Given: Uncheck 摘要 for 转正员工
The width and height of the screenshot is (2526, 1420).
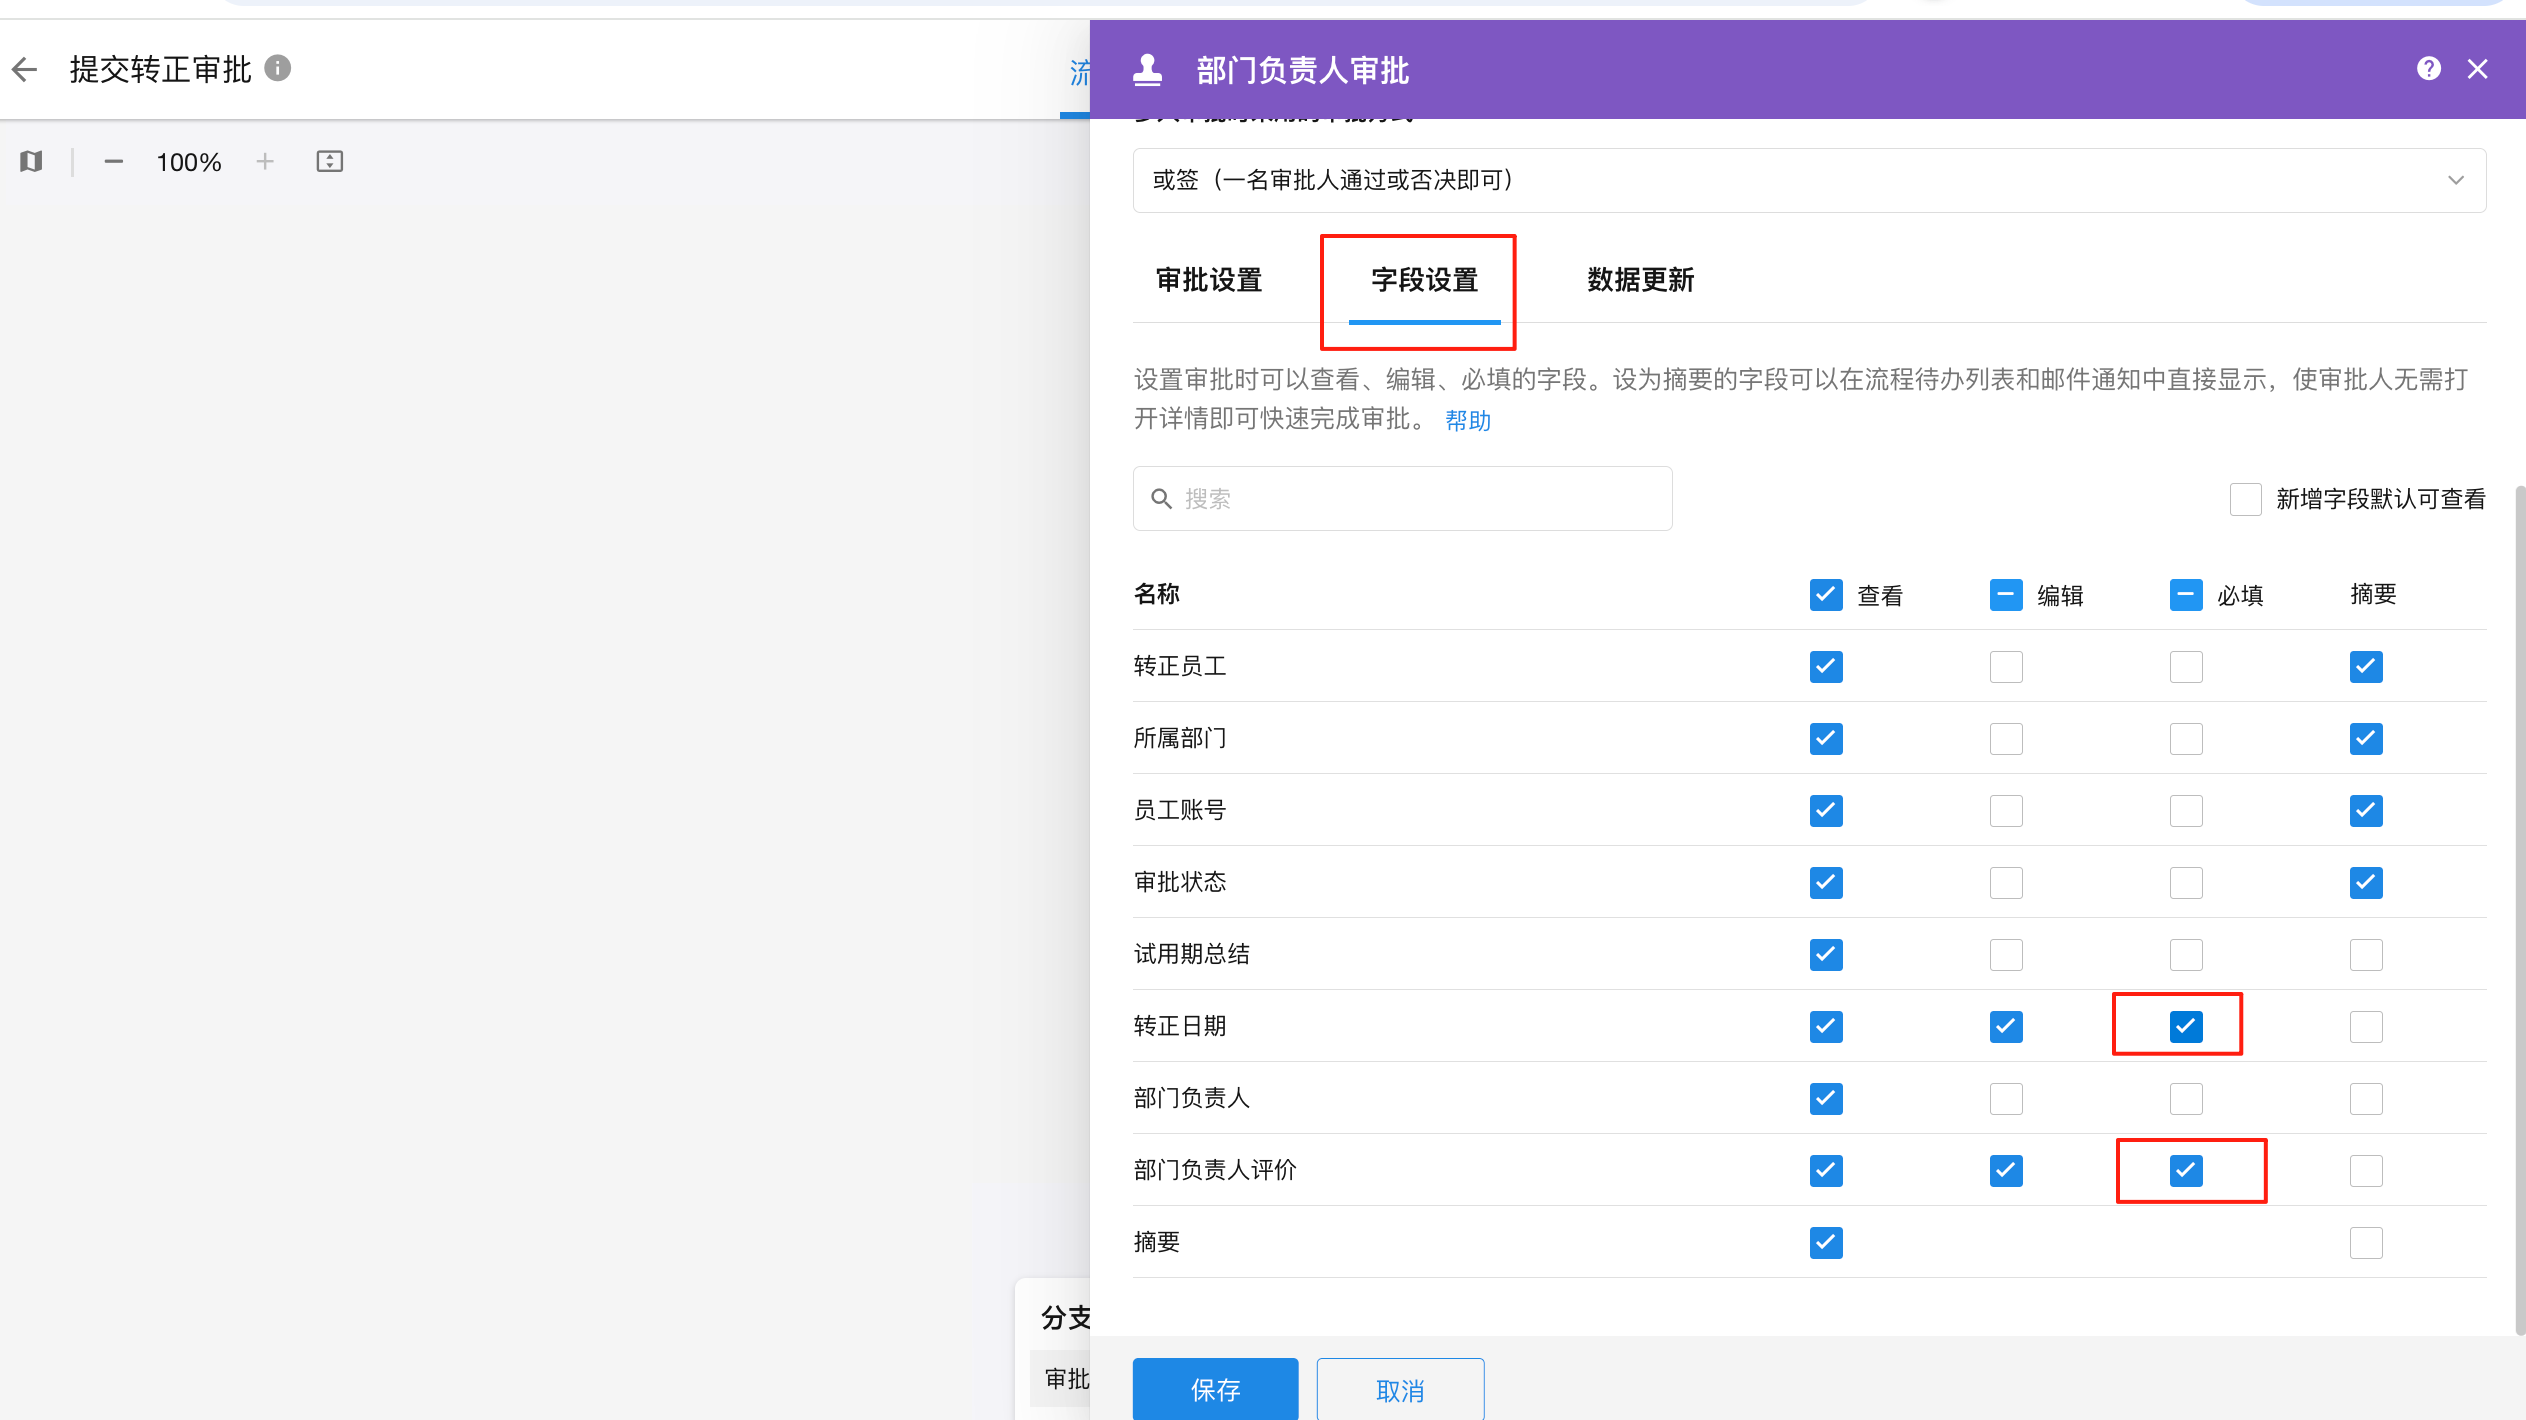Looking at the screenshot, I should 2366,667.
